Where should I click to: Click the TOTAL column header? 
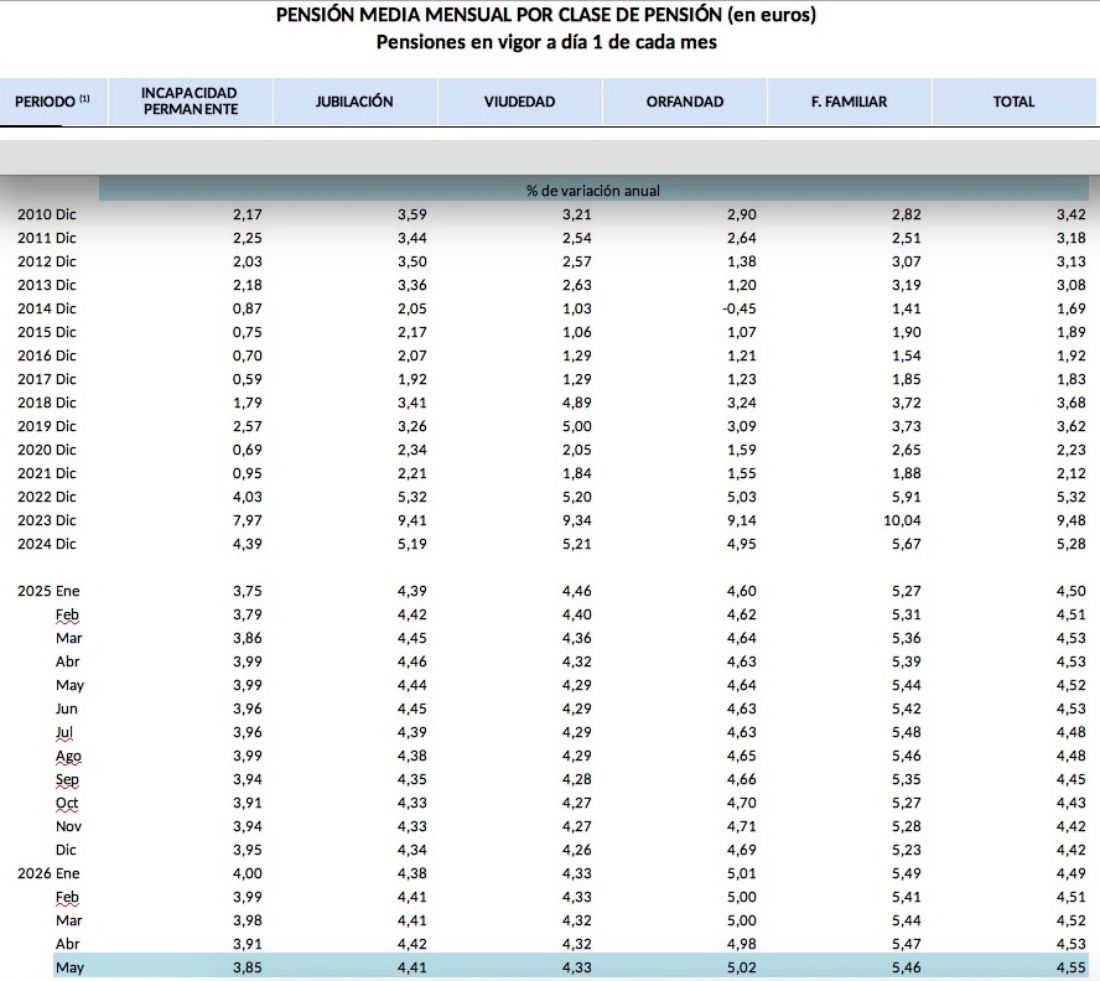point(1014,102)
